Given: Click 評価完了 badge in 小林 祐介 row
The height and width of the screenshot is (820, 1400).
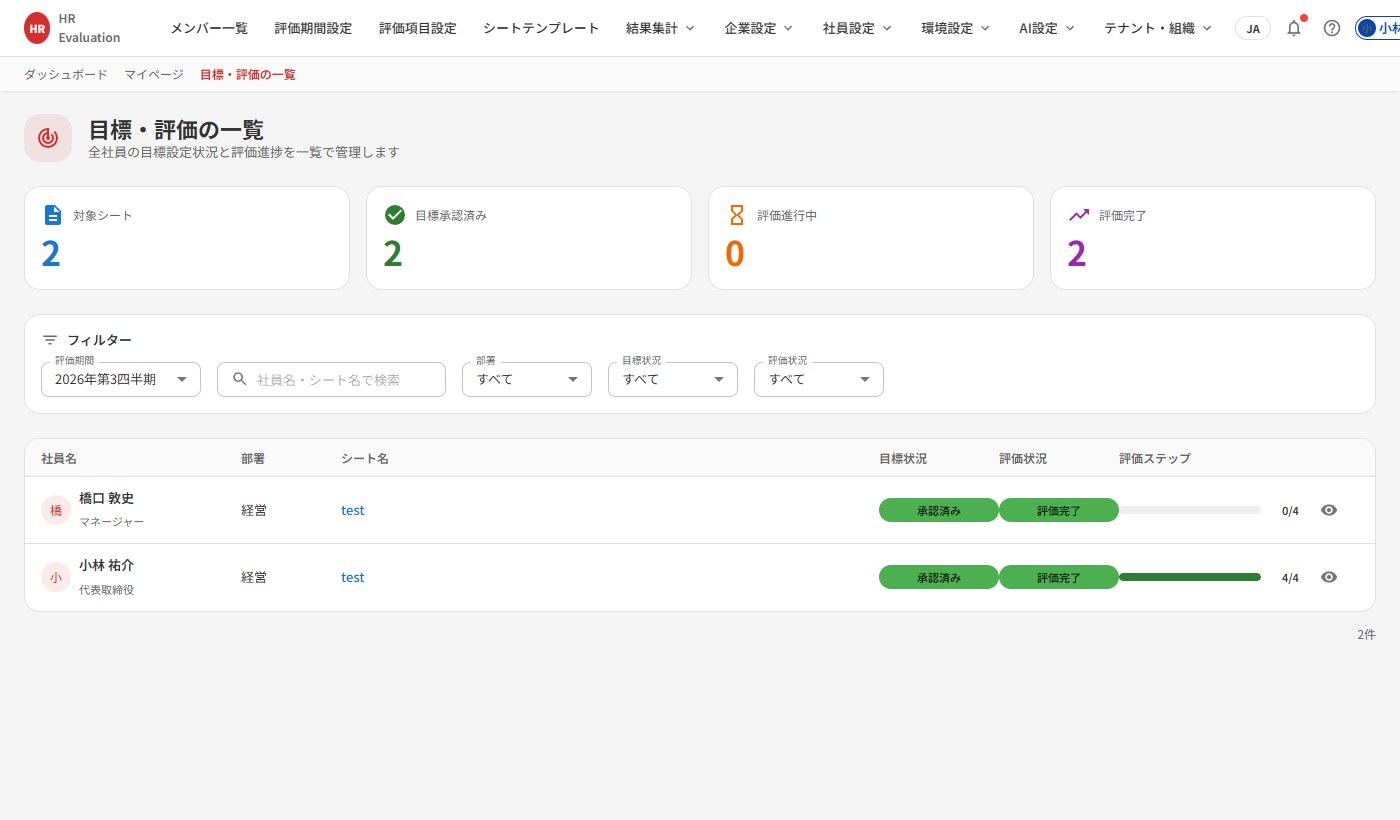Looking at the screenshot, I should pos(1059,577).
